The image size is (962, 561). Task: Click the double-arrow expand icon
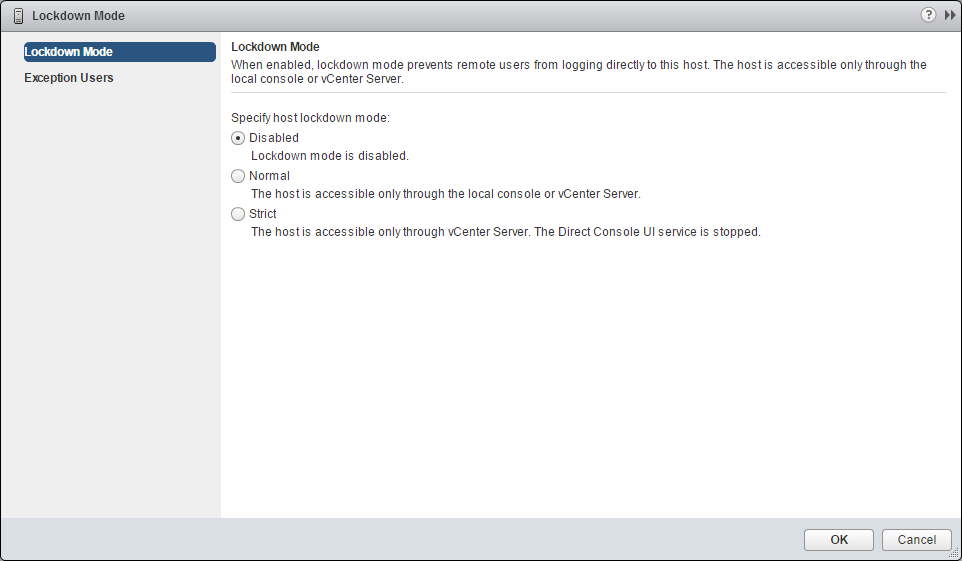coord(950,15)
